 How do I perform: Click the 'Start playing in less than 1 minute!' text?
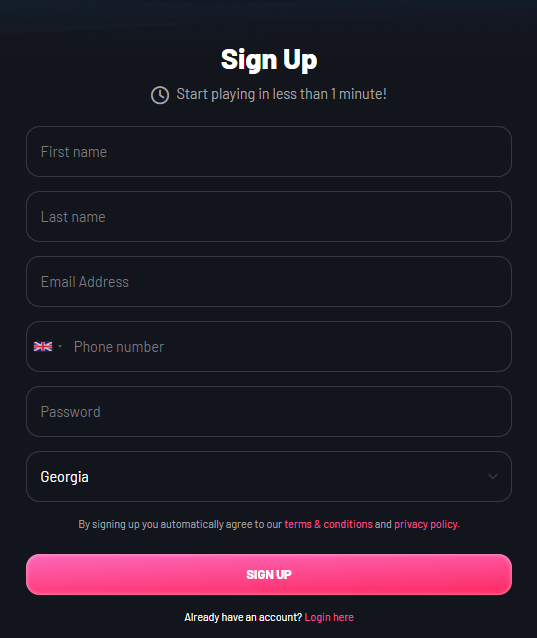282,94
